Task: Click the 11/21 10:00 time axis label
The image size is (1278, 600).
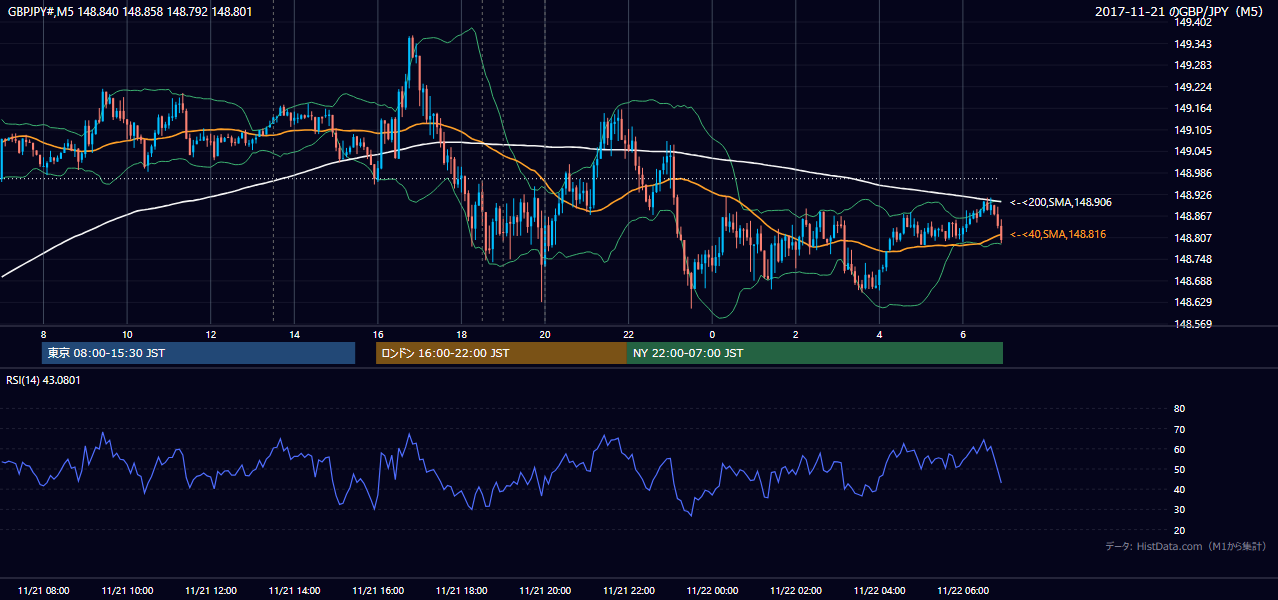Action: coord(127,591)
